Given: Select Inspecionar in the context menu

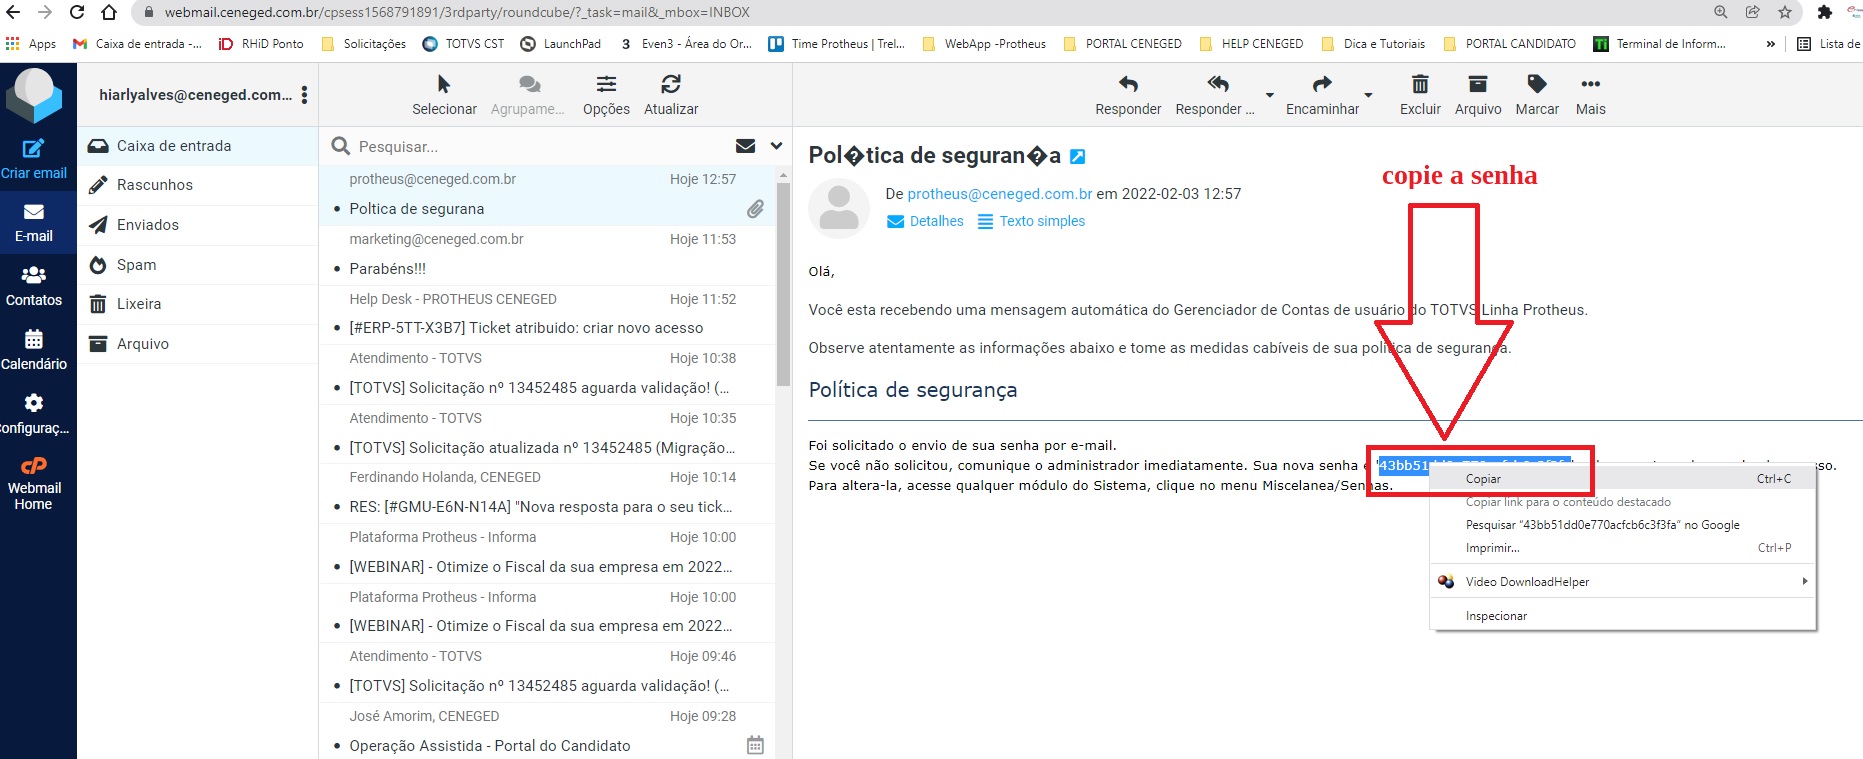Looking at the screenshot, I should tap(1496, 616).
